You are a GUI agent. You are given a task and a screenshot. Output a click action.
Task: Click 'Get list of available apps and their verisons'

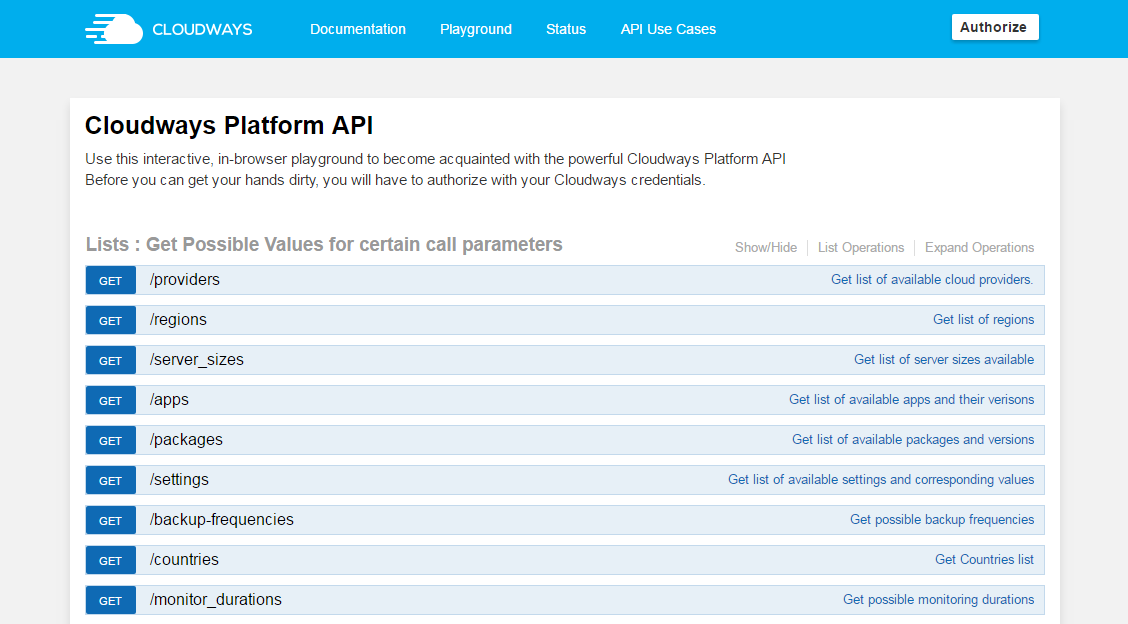(x=911, y=399)
